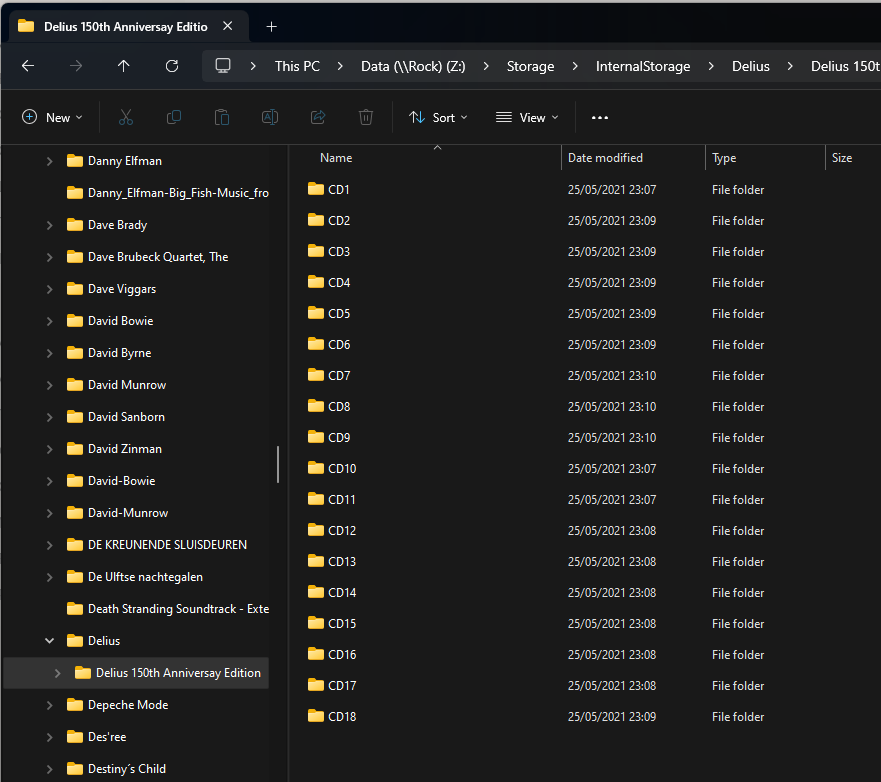The width and height of the screenshot is (881, 782).
Task: Select the CD18 folder icon
Action: pos(316,716)
